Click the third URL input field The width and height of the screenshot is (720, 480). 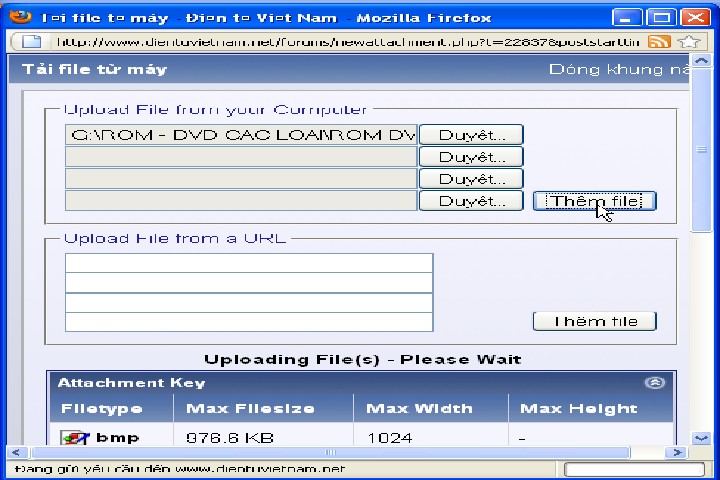[x=249, y=303]
